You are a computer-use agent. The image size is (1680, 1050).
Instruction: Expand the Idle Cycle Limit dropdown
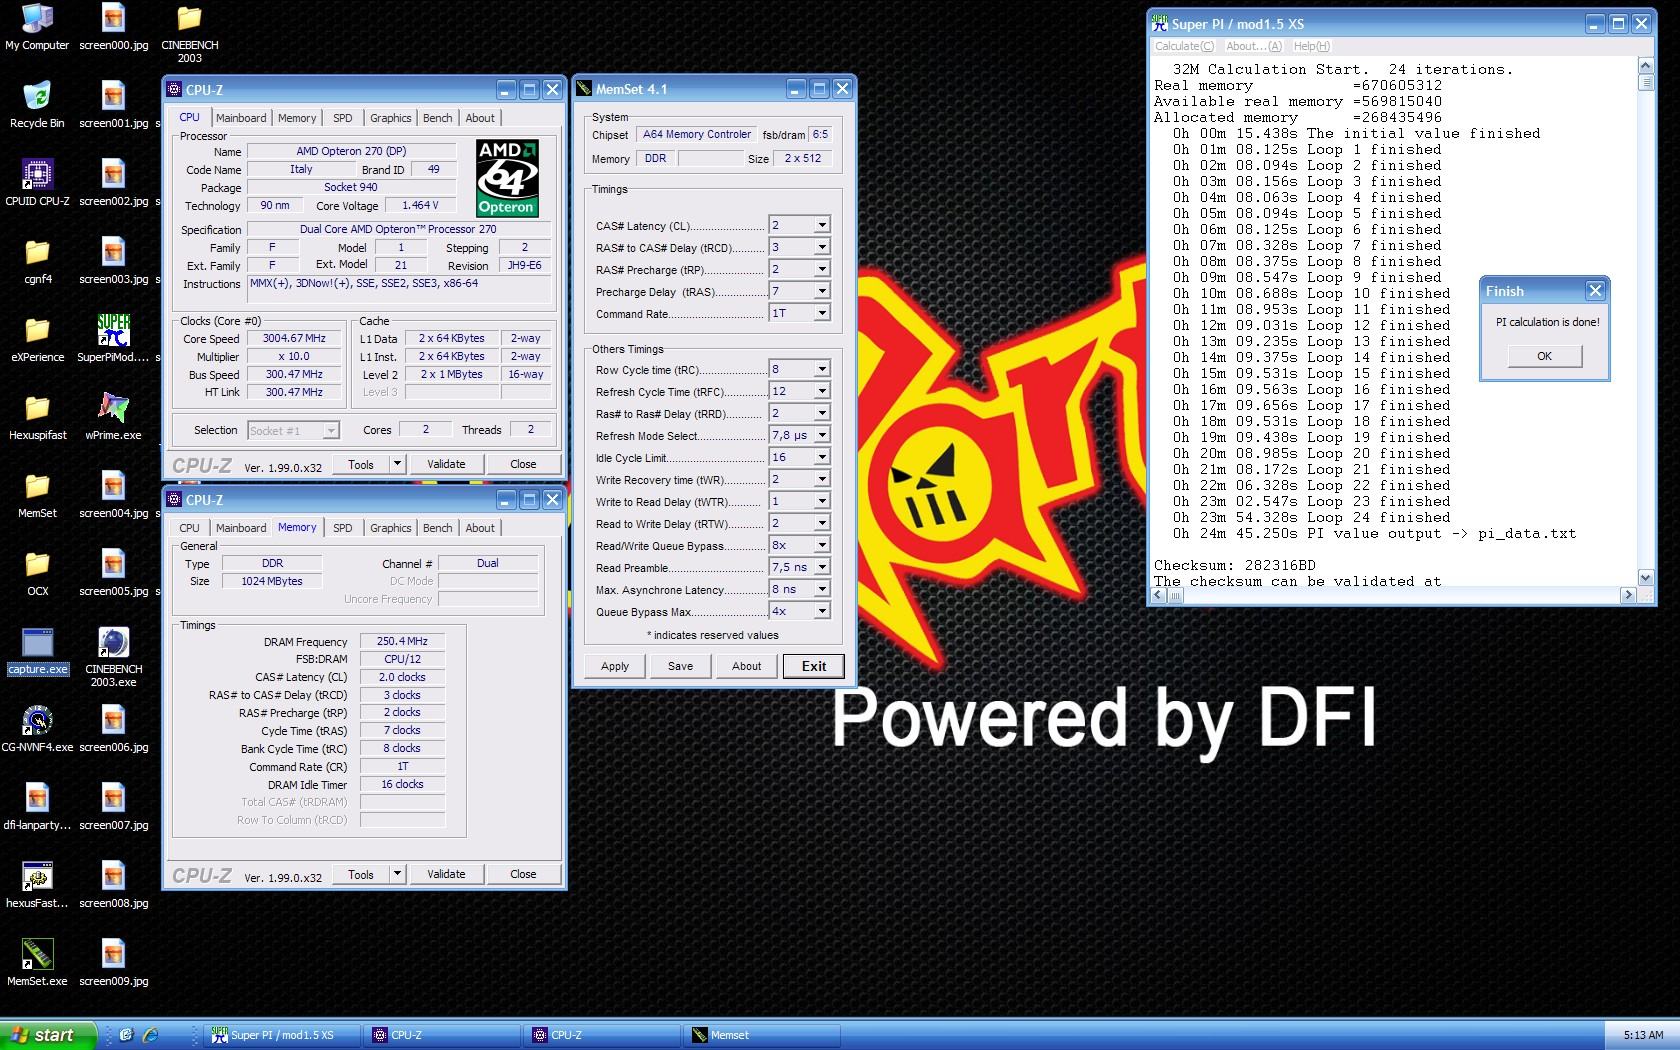[x=821, y=457]
